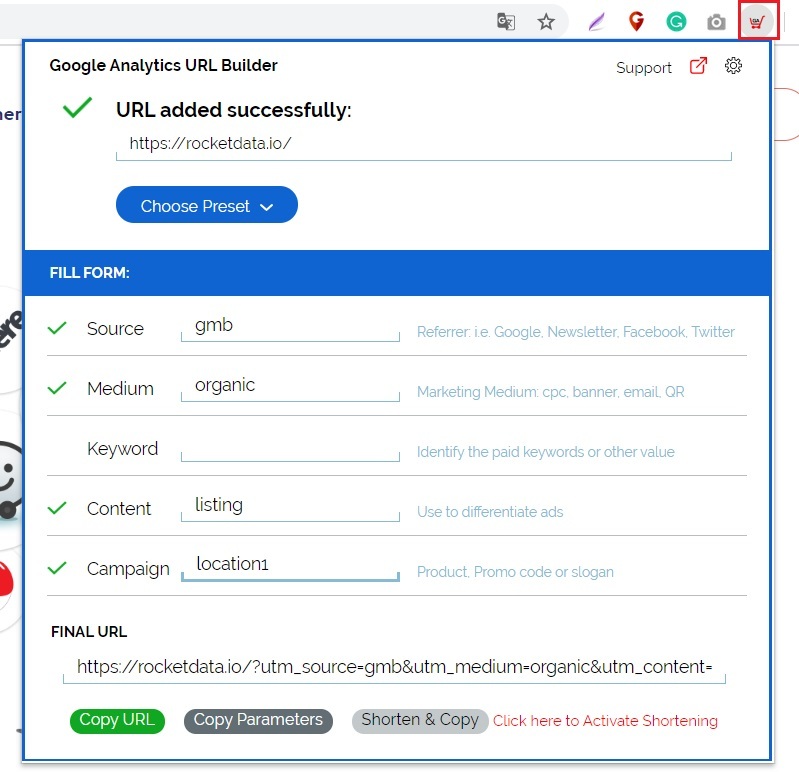The height and width of the screenshot is (772, 799).
Task: Edit the added URL field https://rocketdata.io/
Action: coord(424,145)
